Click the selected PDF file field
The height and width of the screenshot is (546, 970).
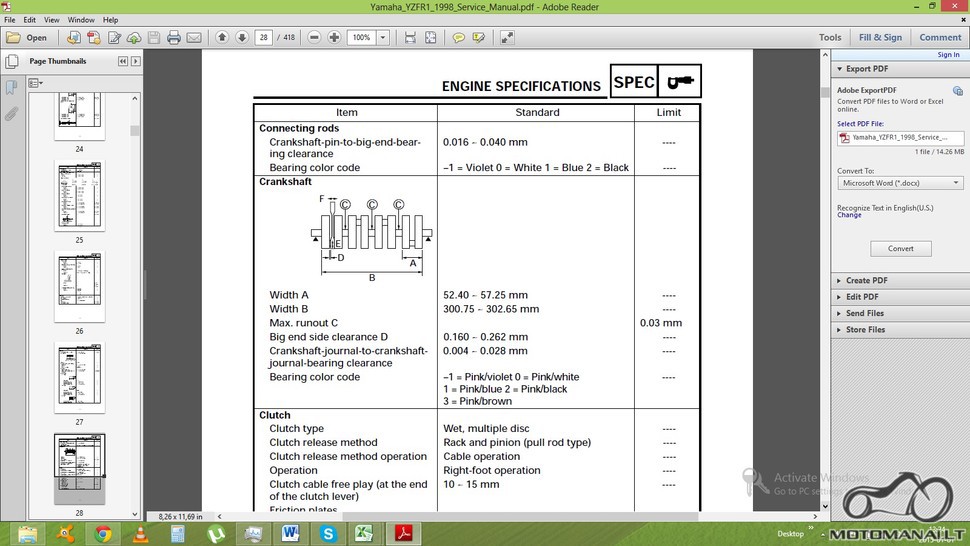(900, 138)
